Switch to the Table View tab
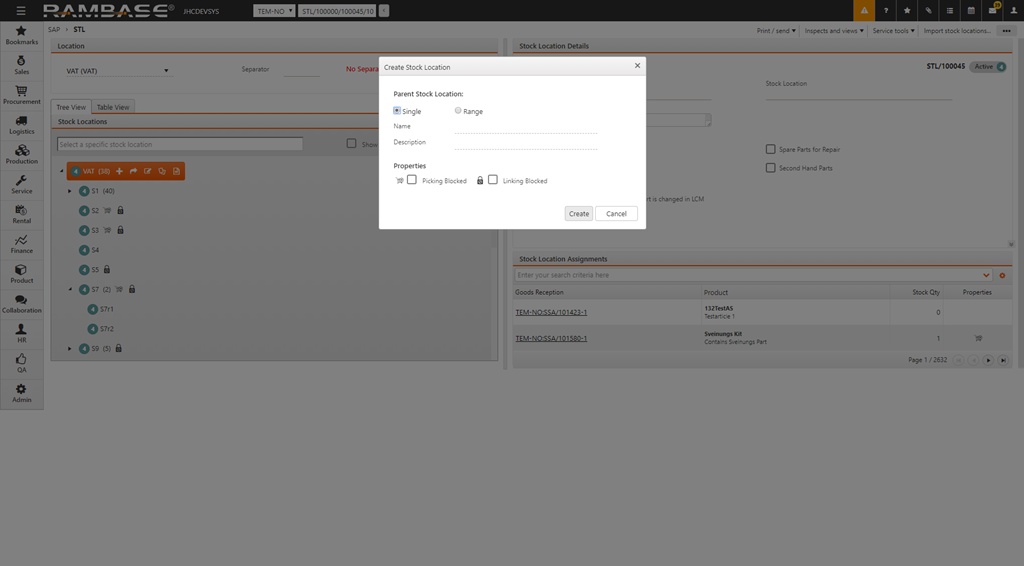The width and height of the screenshot is (1024, 566). point(112,107)
